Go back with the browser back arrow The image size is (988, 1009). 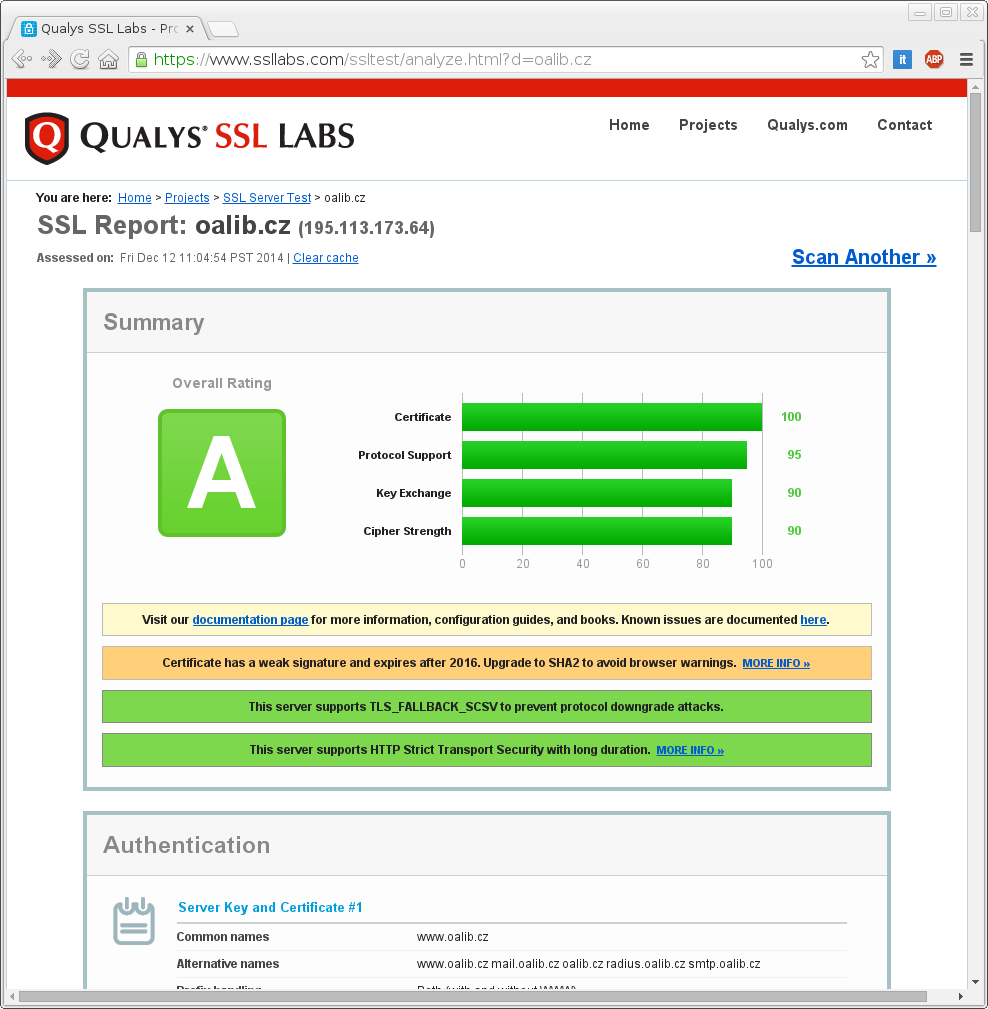point(22,59)
